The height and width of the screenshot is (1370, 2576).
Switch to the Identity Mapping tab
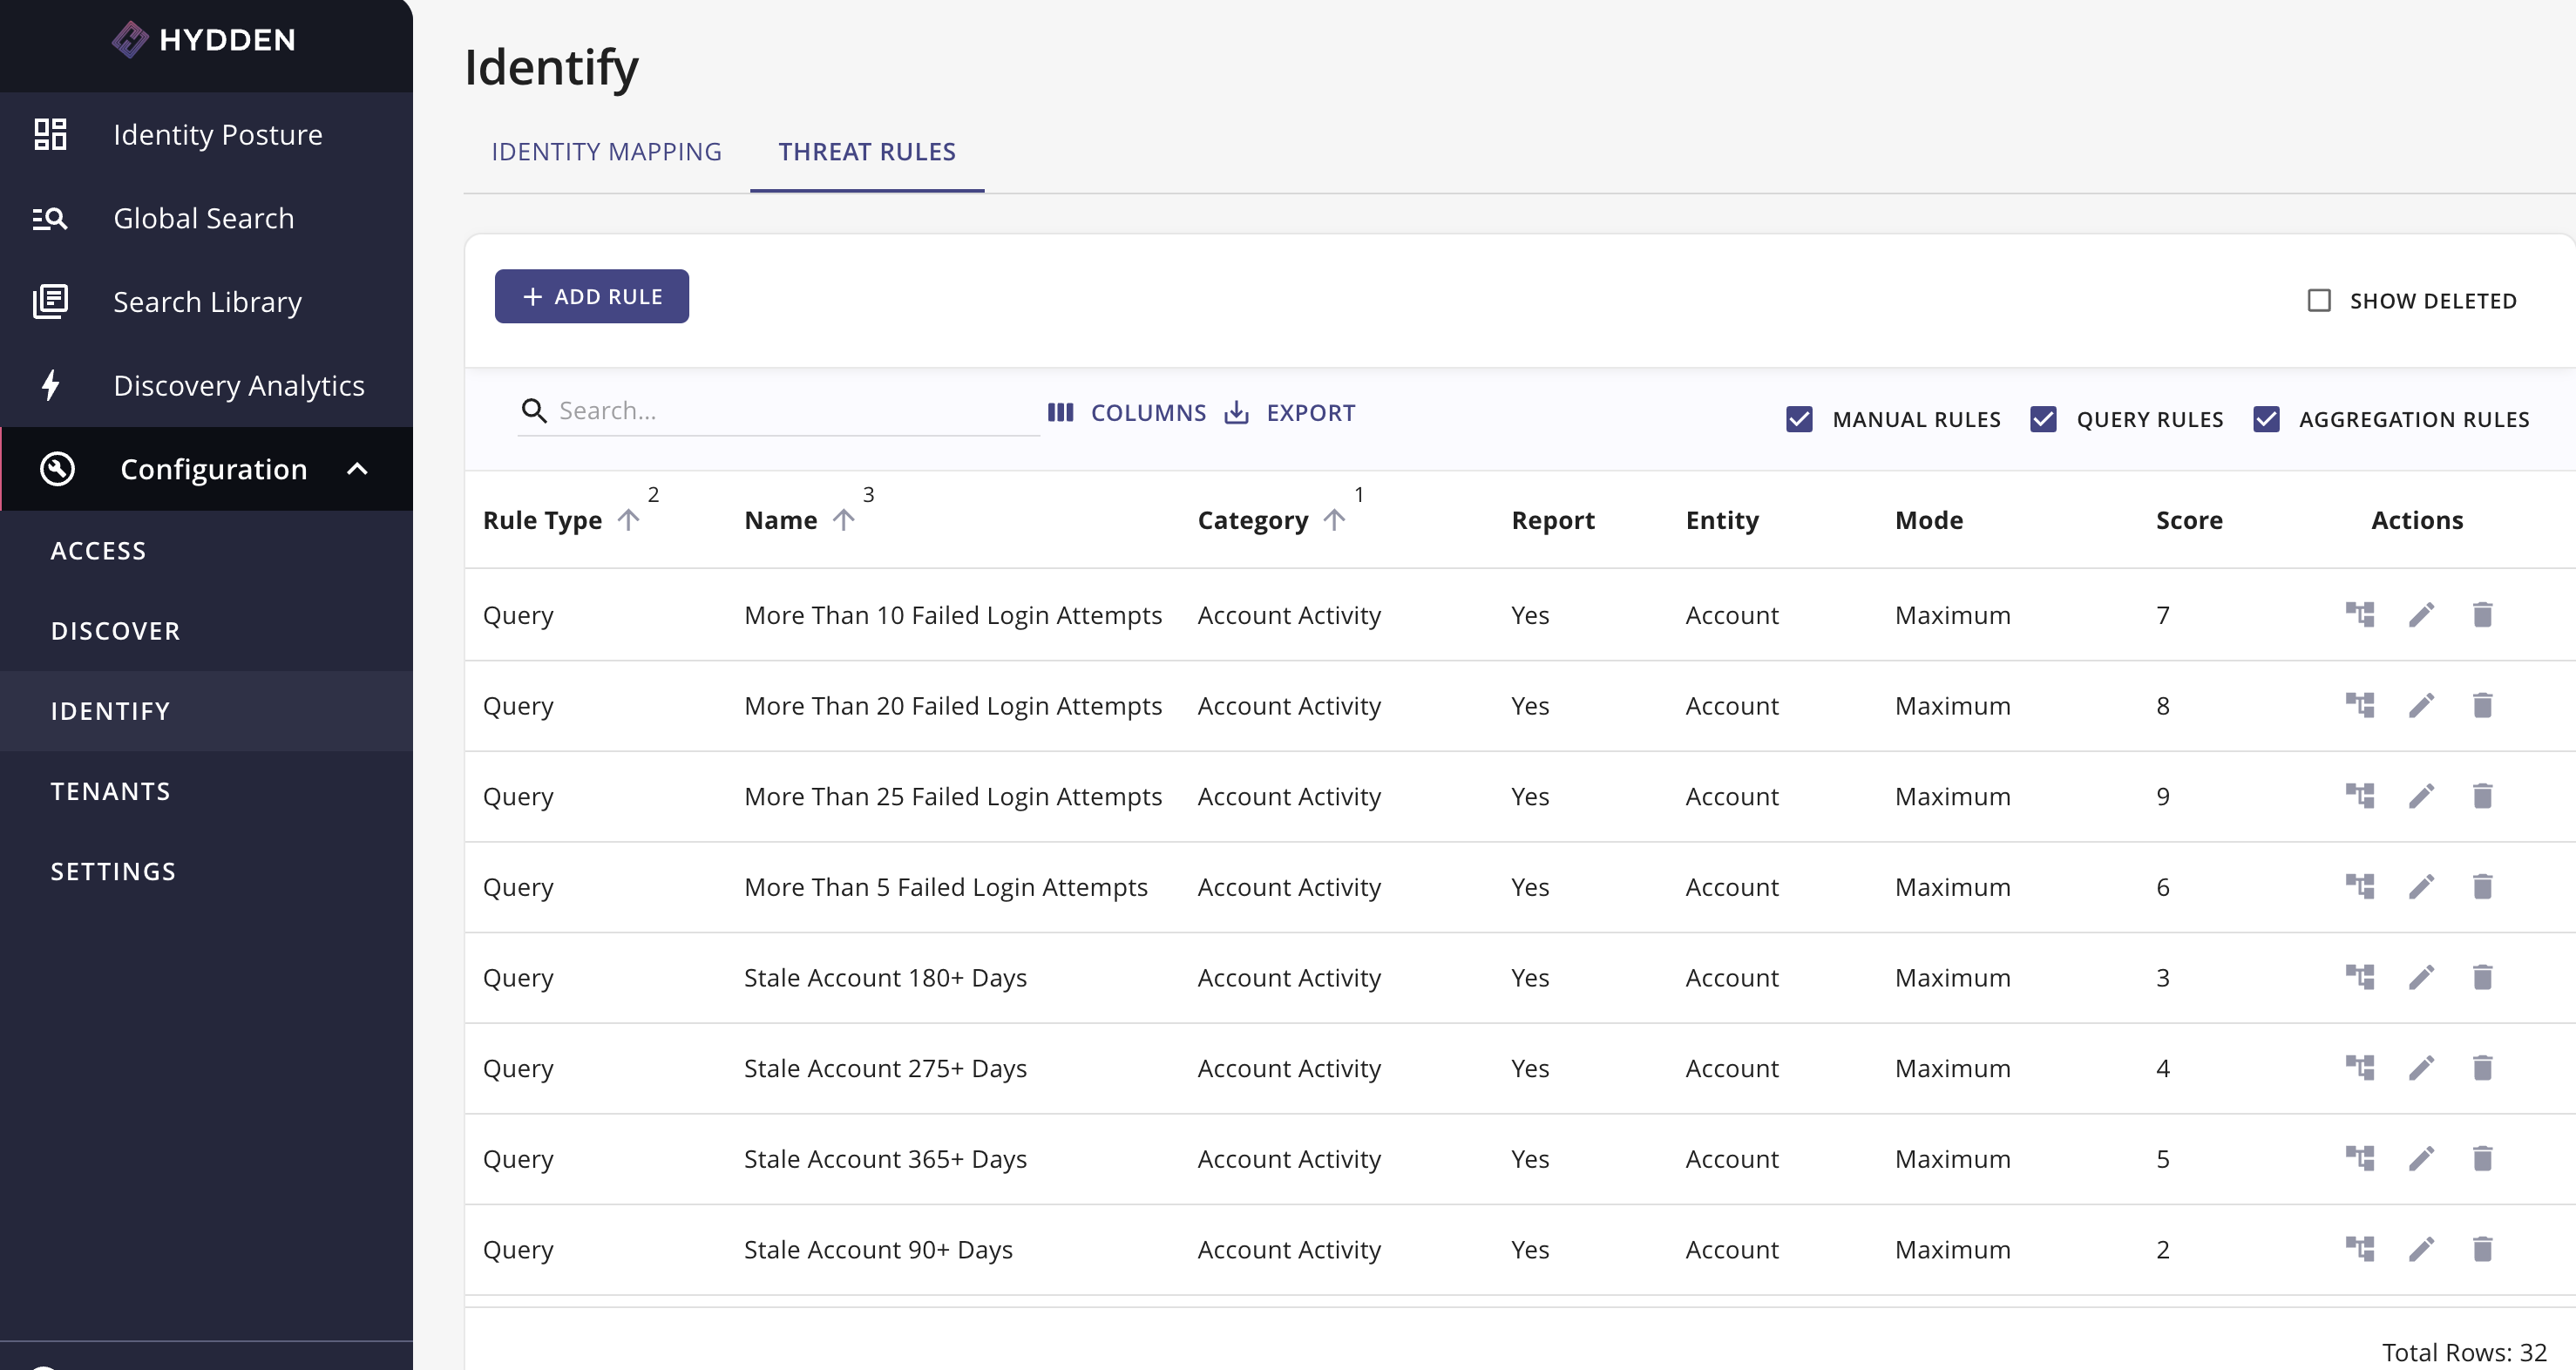click(x=606, y=152)
